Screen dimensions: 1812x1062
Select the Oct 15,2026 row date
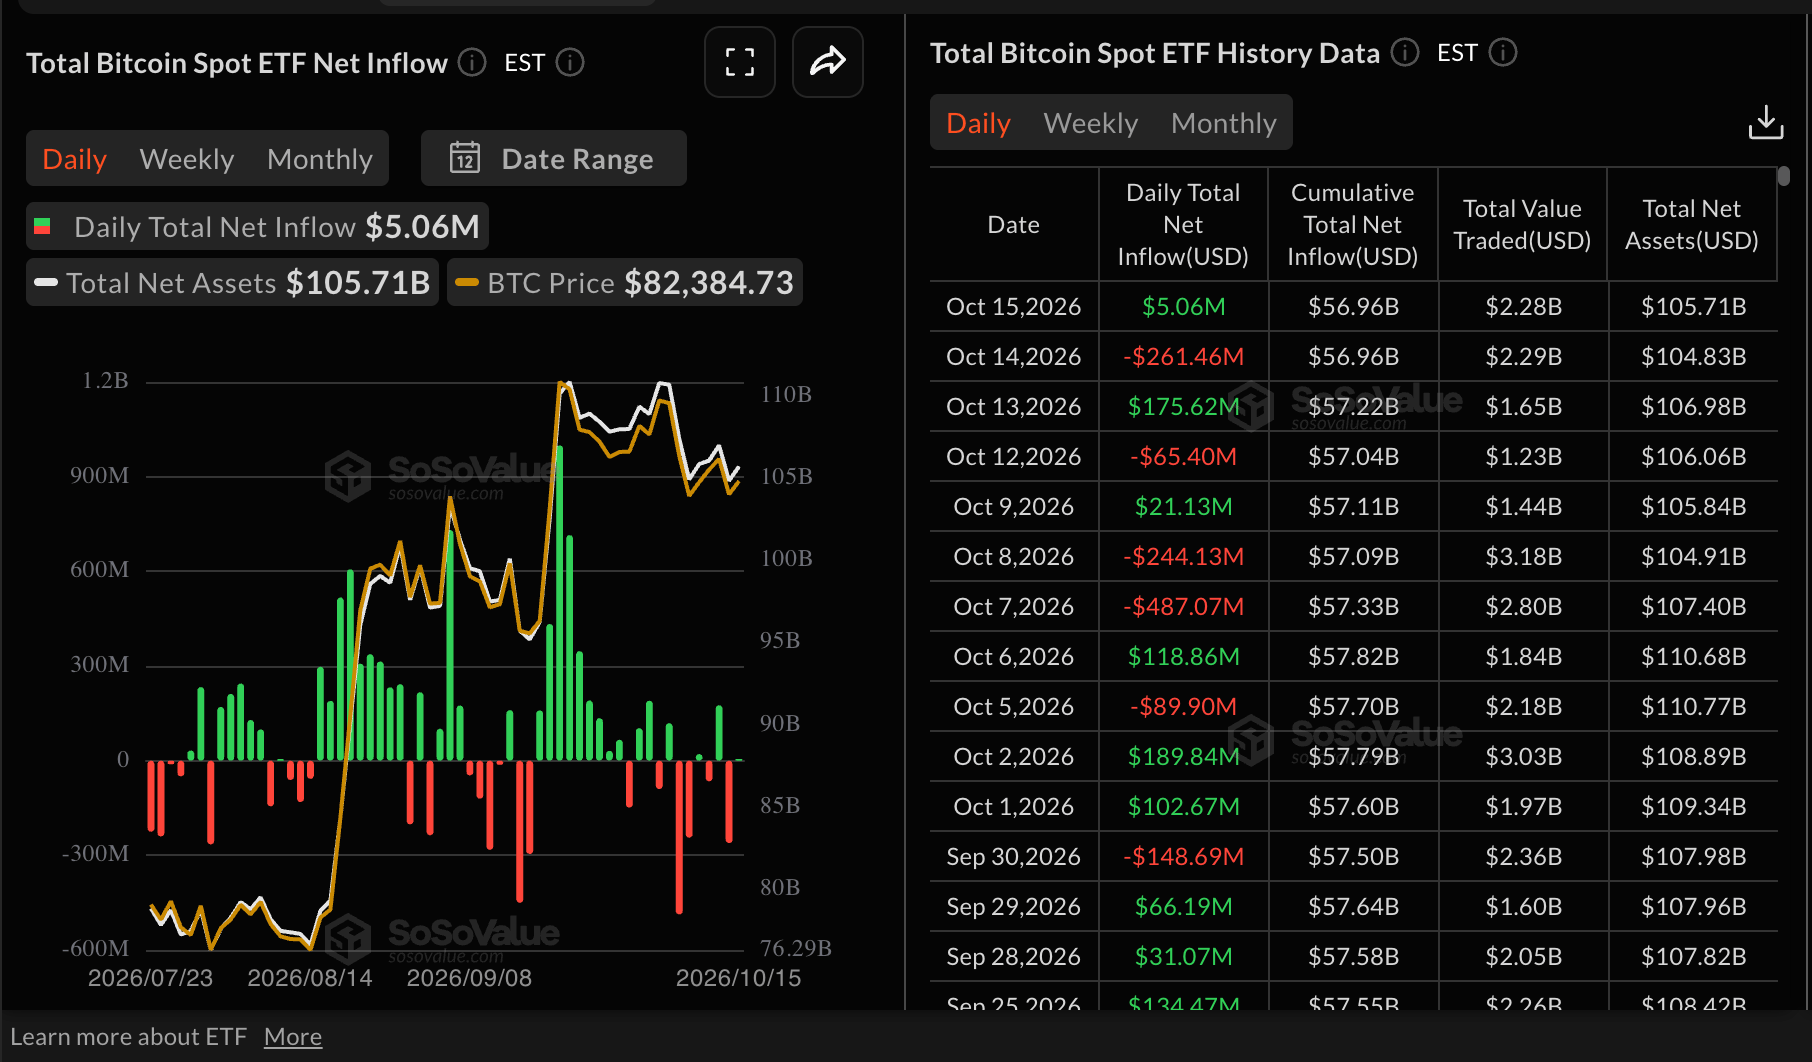(x=1014, y=306)
